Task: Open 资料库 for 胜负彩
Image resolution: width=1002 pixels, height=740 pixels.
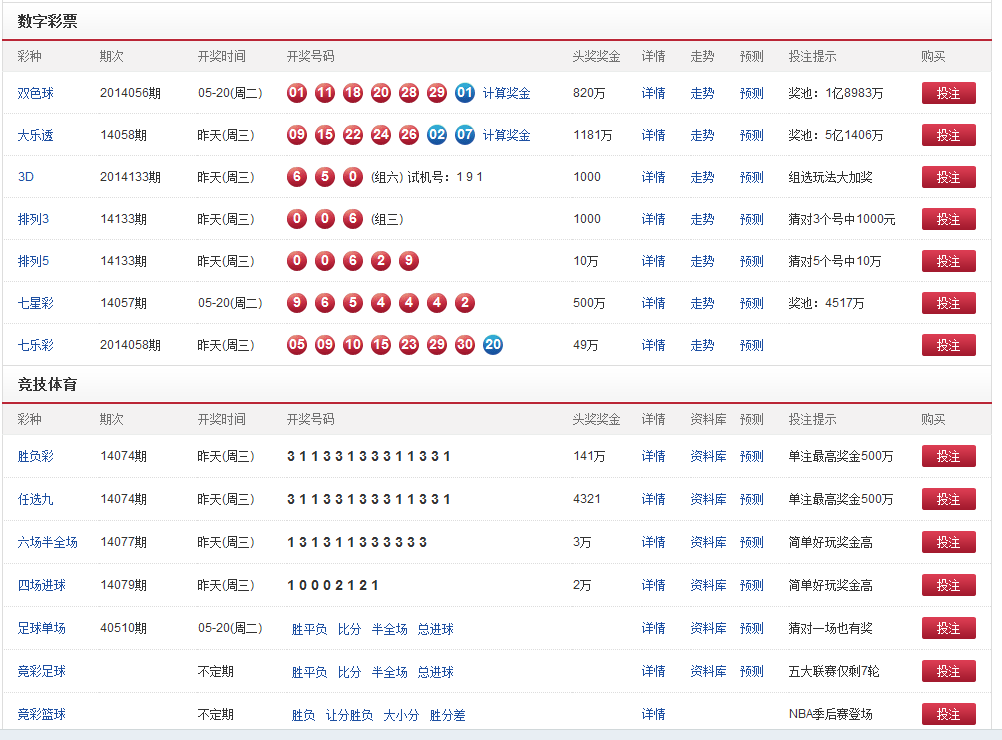Action: (x=707, y=456)
